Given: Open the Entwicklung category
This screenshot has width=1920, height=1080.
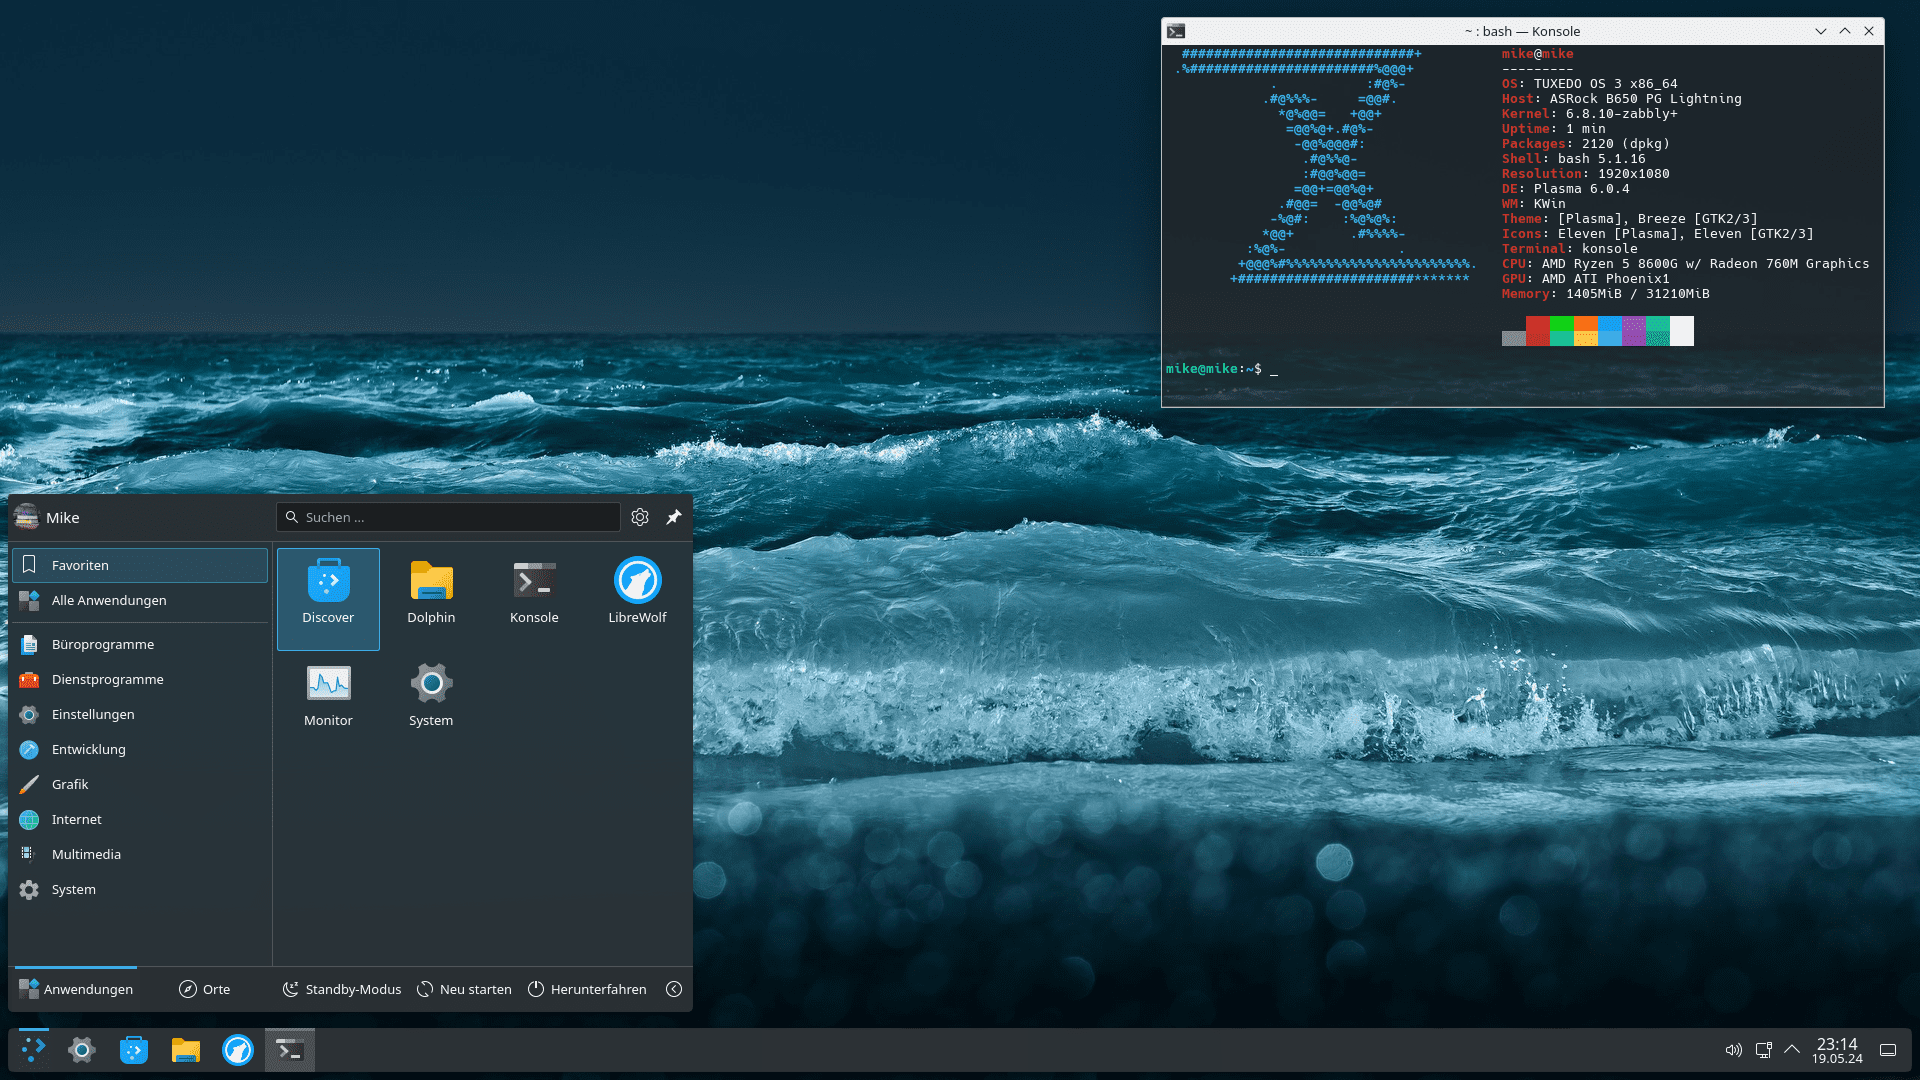Looking at the screenshot, I should click(140, 749).
